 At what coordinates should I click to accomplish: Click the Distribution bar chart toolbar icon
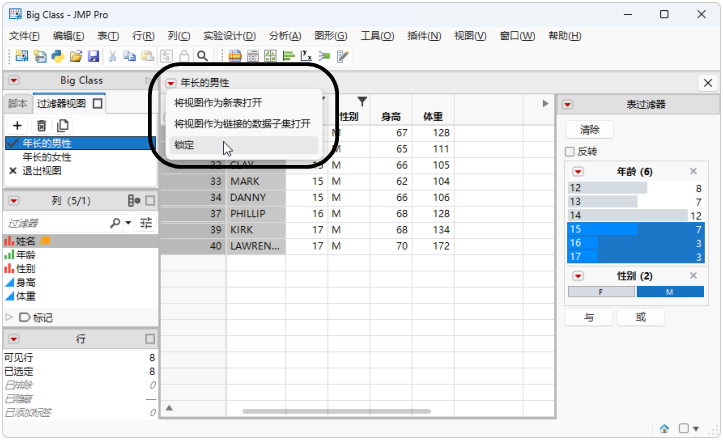pos(289,56)
